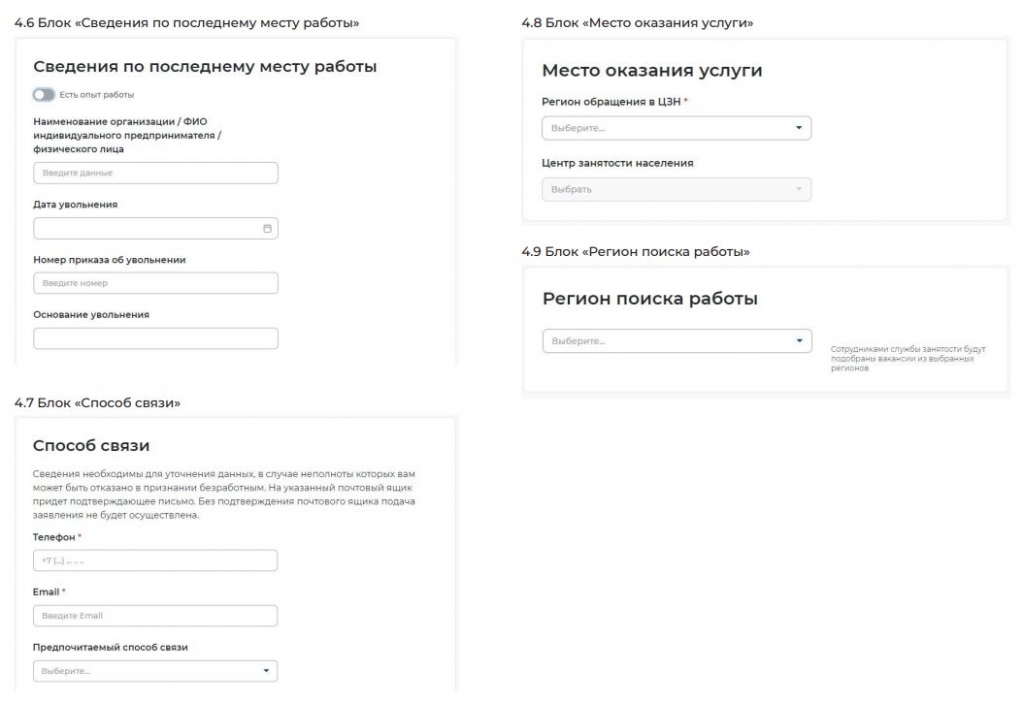
Task: Click the 'Способ связи' heading
Action: 91,446
